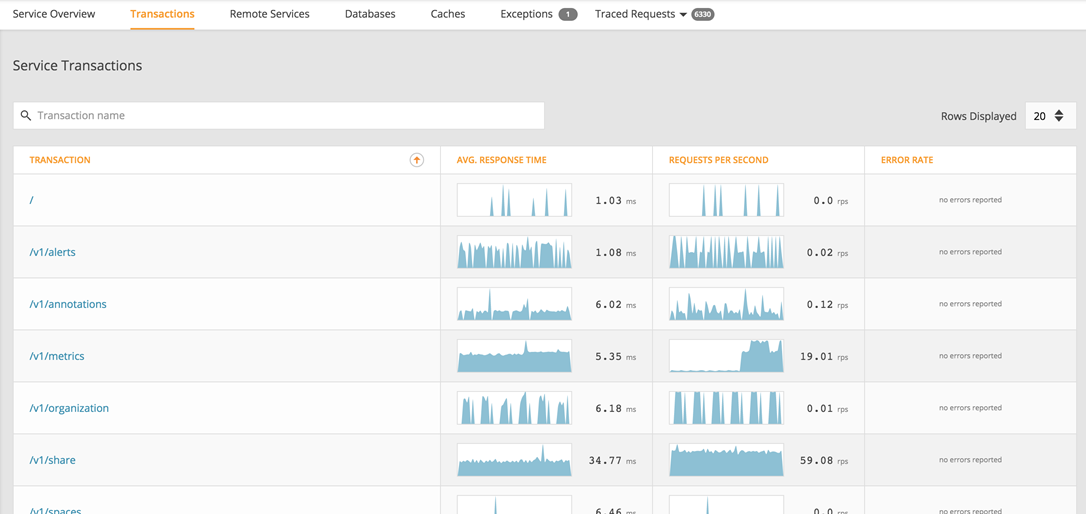Click /v1/alerts response time chart
1086x514 pixels.
point(515,252)
